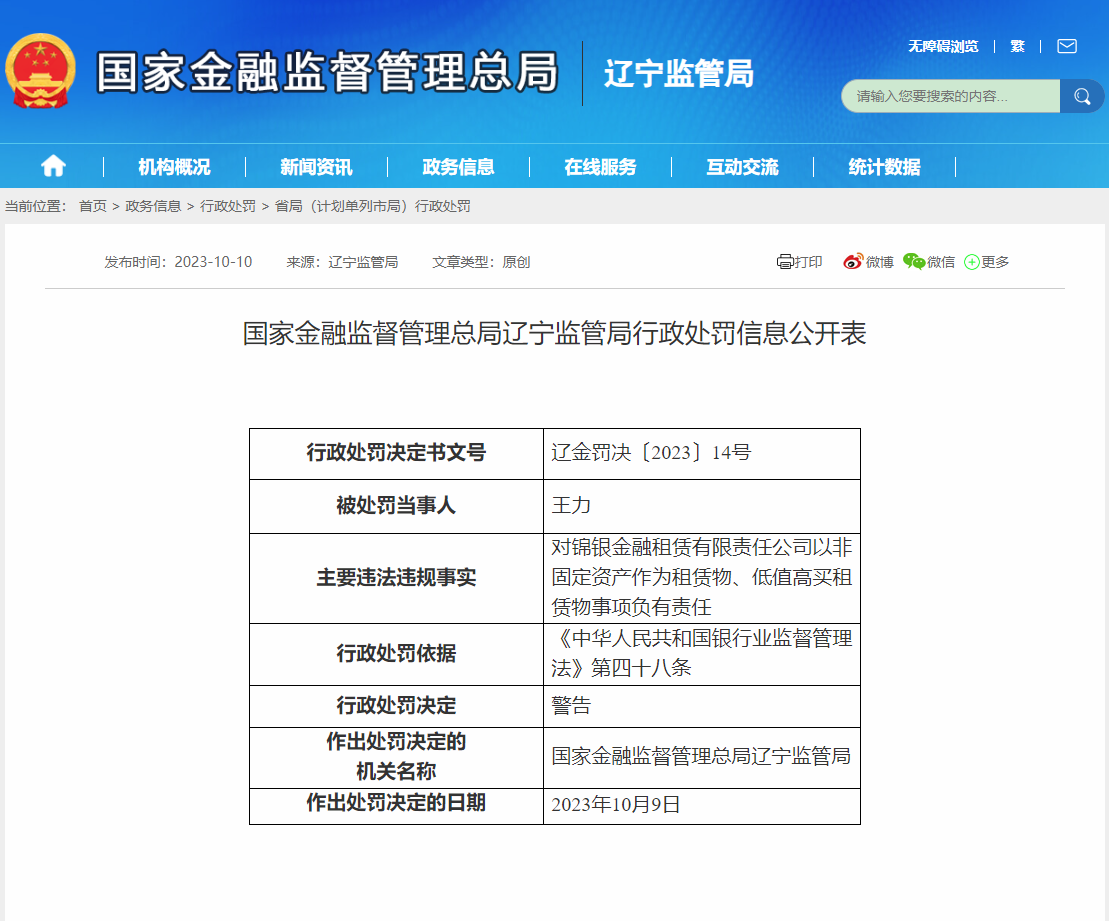Enable 无障碍浏览 accessibility mode
This screenshot has height=921, width=1109.
tap(942, 46)
